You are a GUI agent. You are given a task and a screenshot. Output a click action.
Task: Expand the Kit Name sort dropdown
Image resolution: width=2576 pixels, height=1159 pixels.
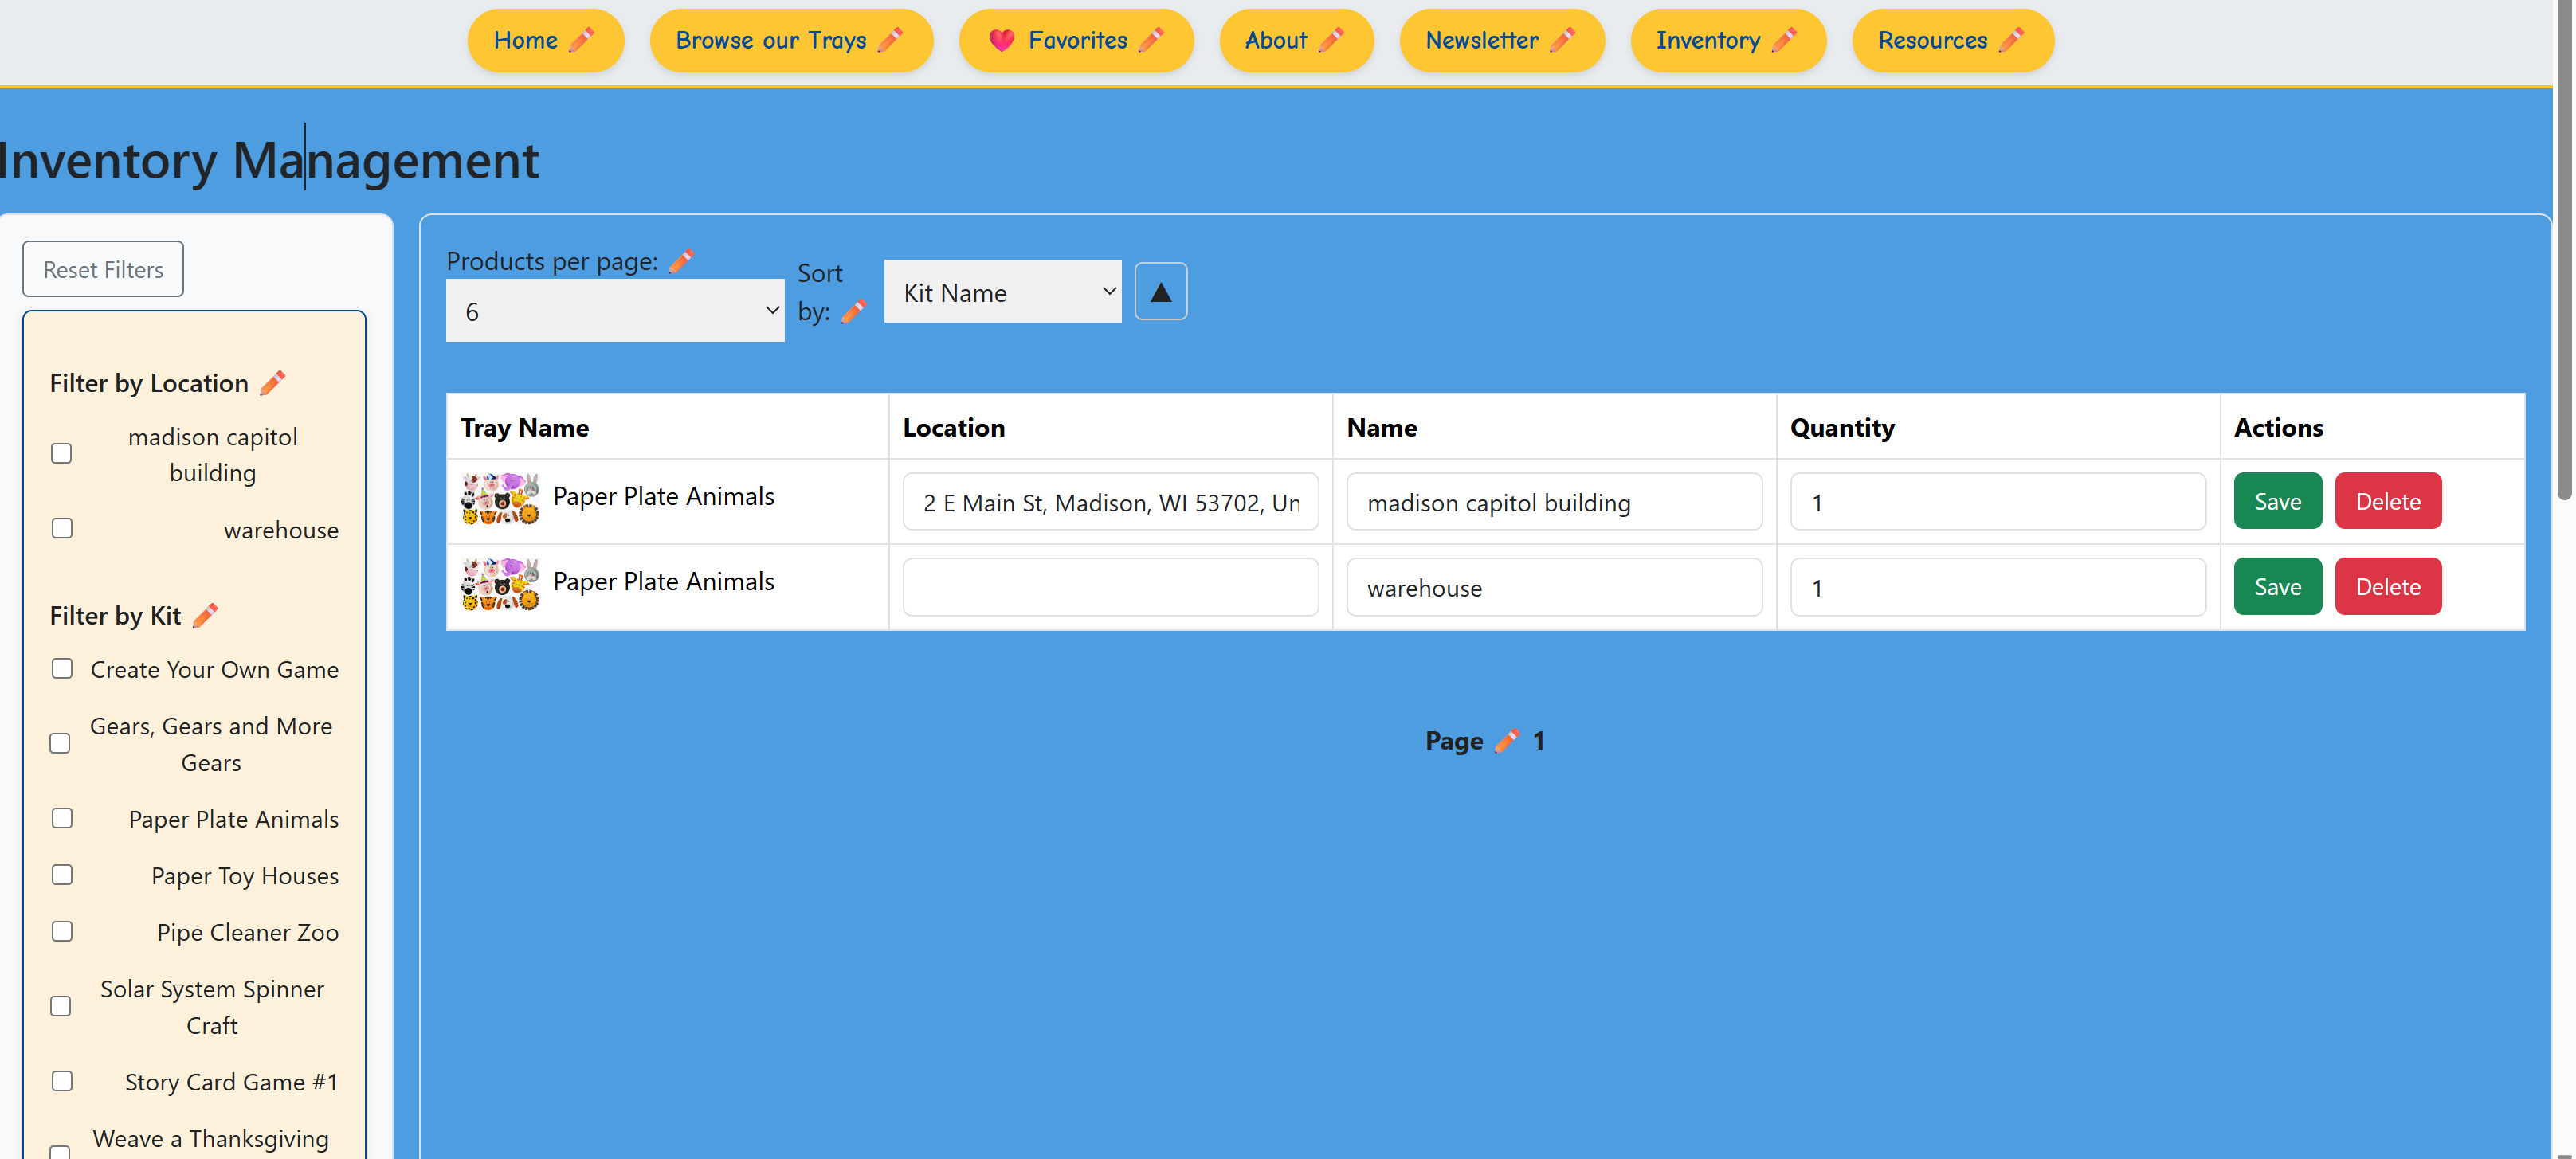(1002, 292)
